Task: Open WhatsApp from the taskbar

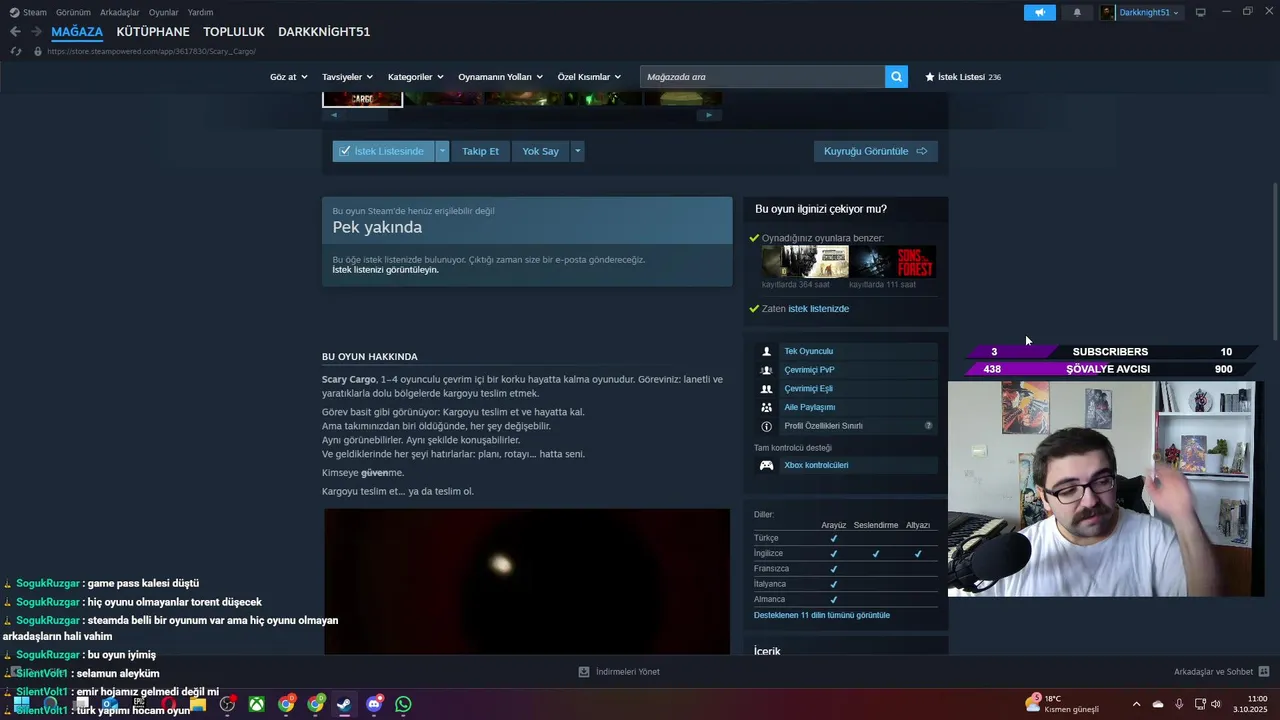Action: 403,704
